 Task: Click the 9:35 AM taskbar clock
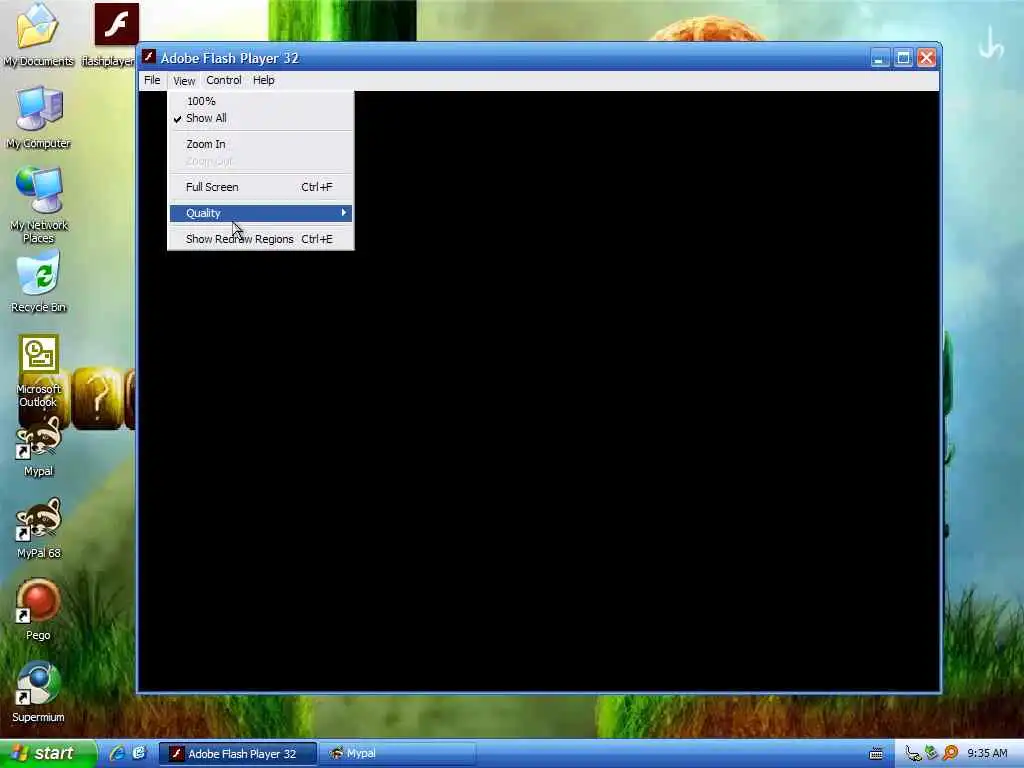987,754
